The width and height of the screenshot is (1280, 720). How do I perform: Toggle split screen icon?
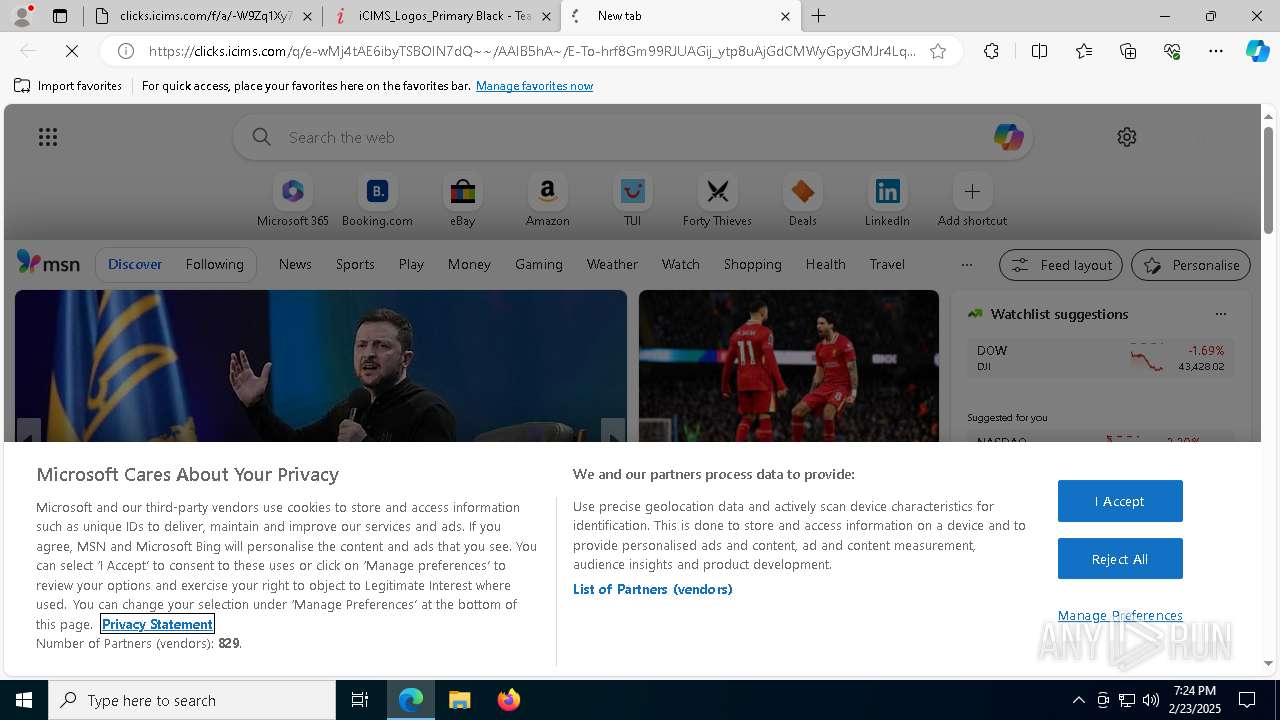[1039, 51]
